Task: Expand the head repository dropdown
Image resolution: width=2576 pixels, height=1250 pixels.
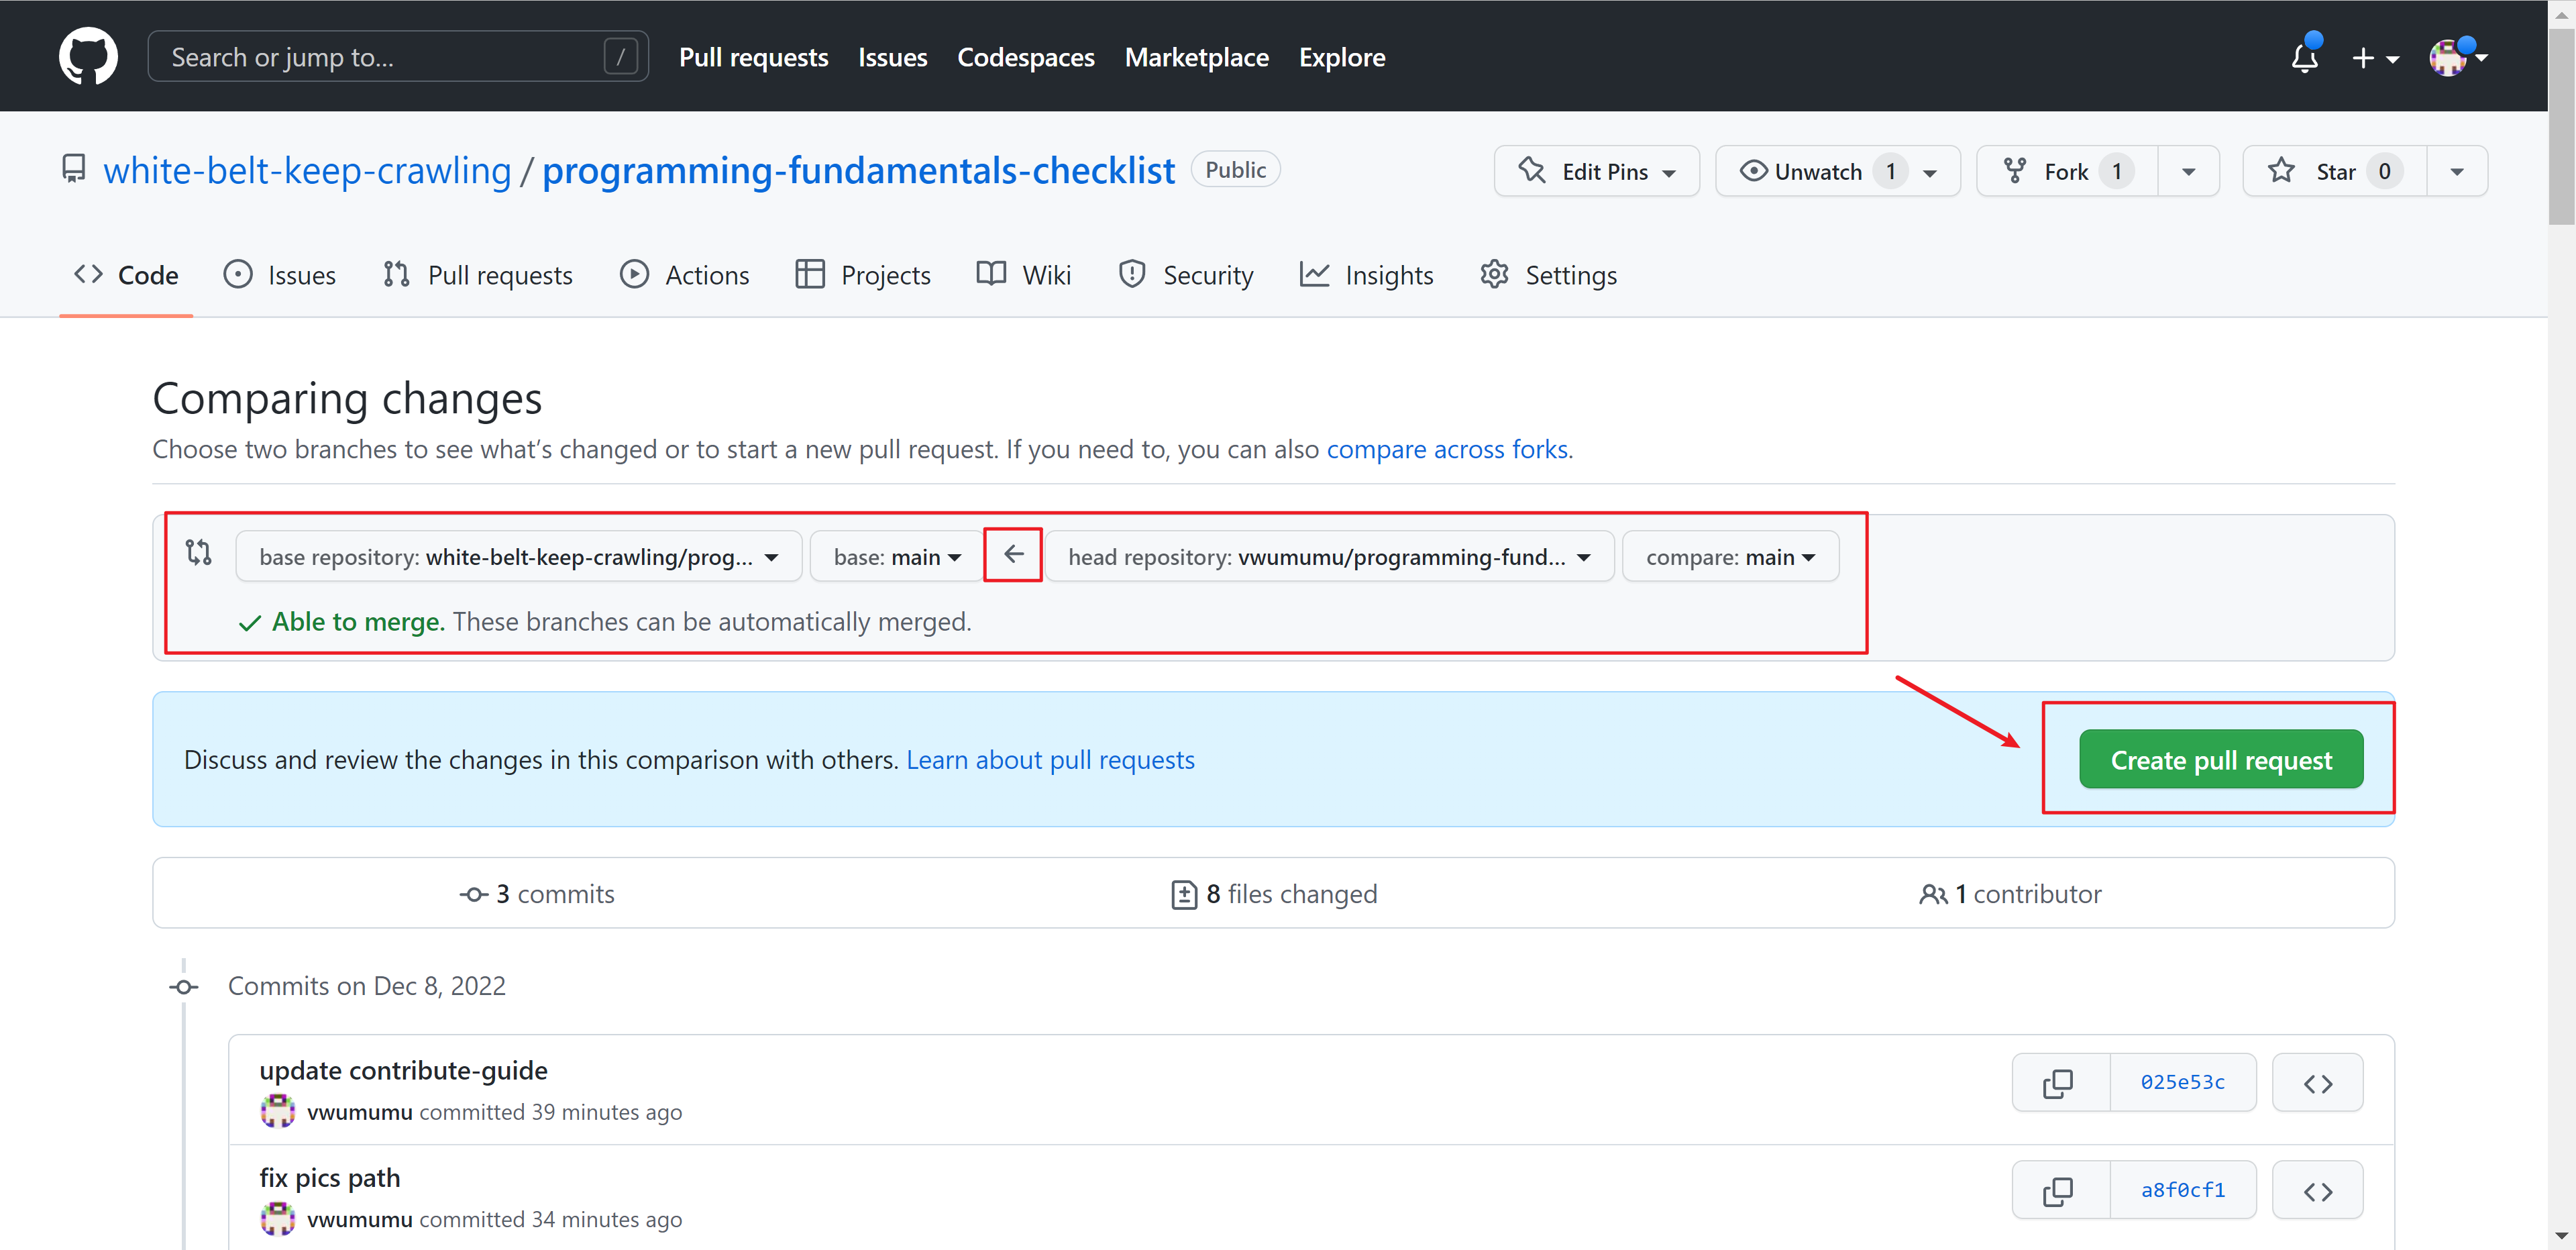Action: pos(1329,557)
